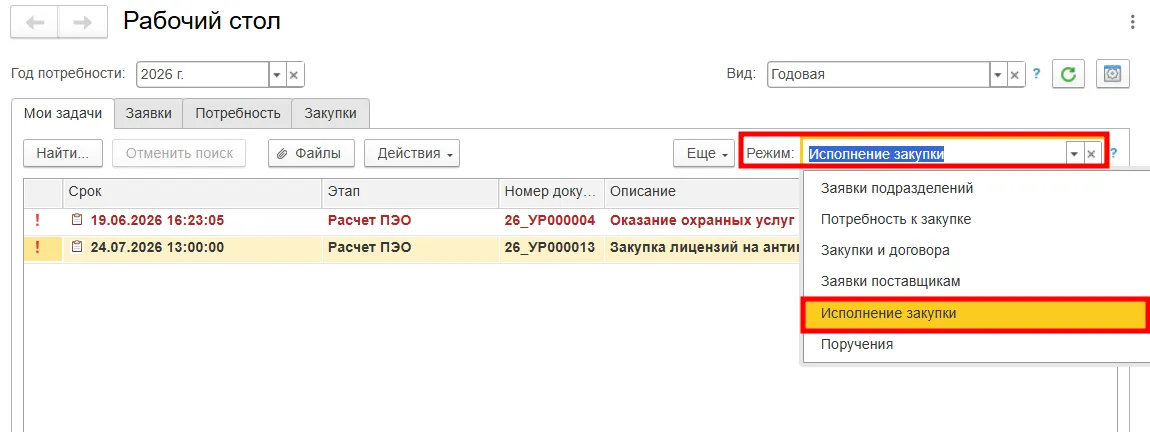Click document number 26_УР000013
The image size is (1150, 432).
[550, 248]
